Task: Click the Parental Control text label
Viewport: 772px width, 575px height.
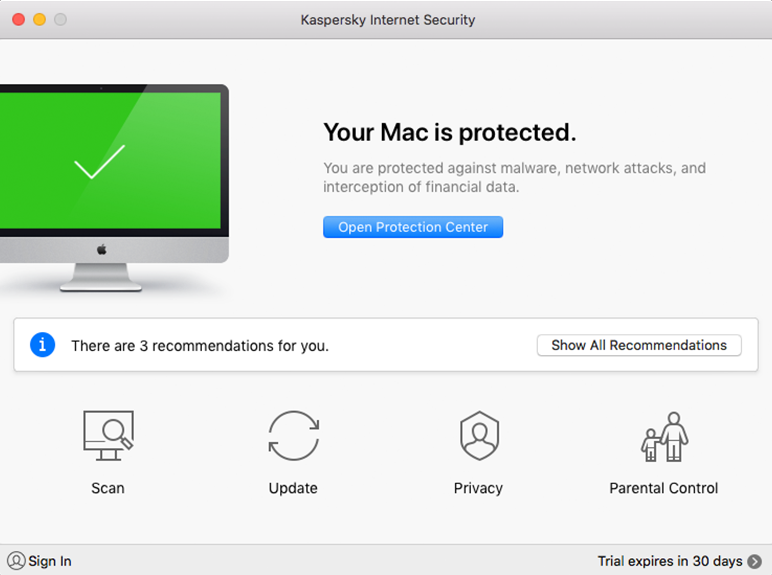Action: click(664, 488)
